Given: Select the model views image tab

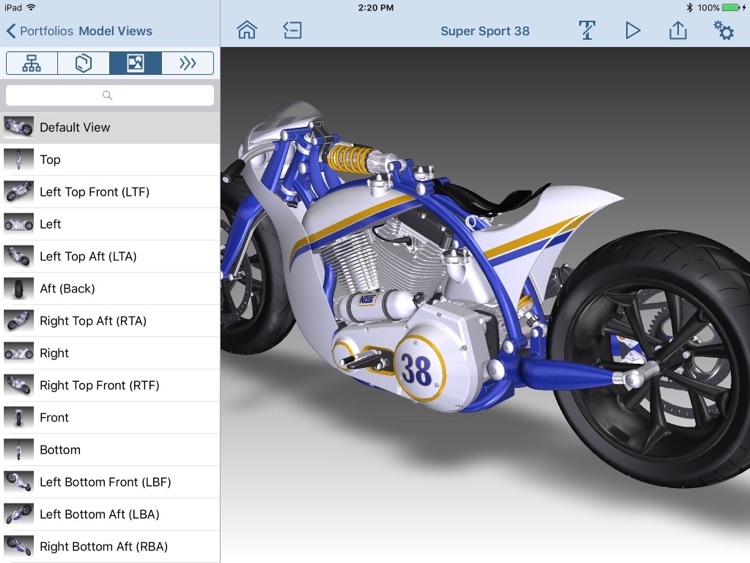Looking at the screenshot, I should click(x=135, y=63).
